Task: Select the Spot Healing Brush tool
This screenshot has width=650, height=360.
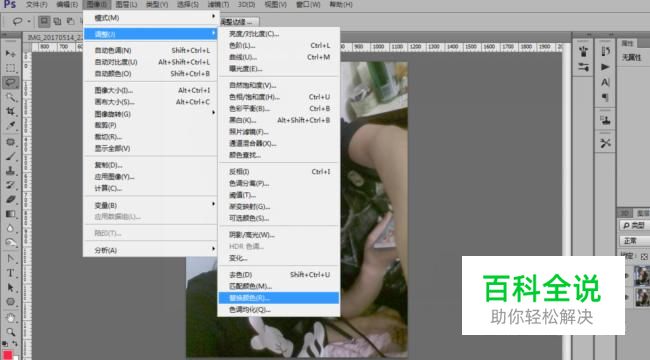Action: (x=10, y=142)
